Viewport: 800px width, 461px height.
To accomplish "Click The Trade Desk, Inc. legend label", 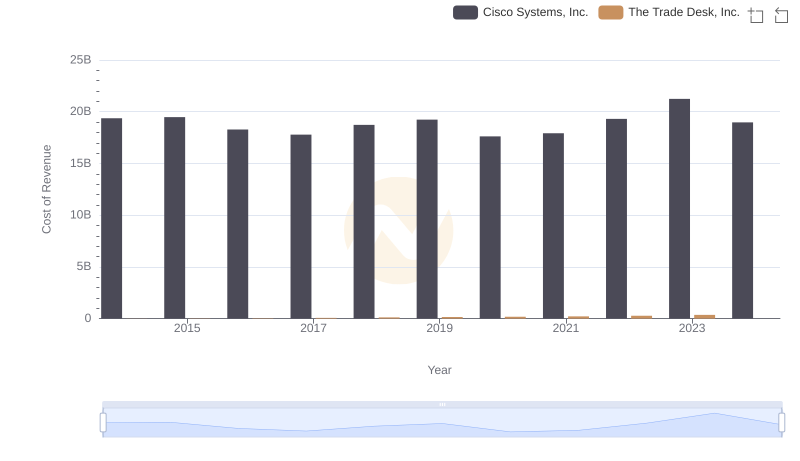I will 683,13.
